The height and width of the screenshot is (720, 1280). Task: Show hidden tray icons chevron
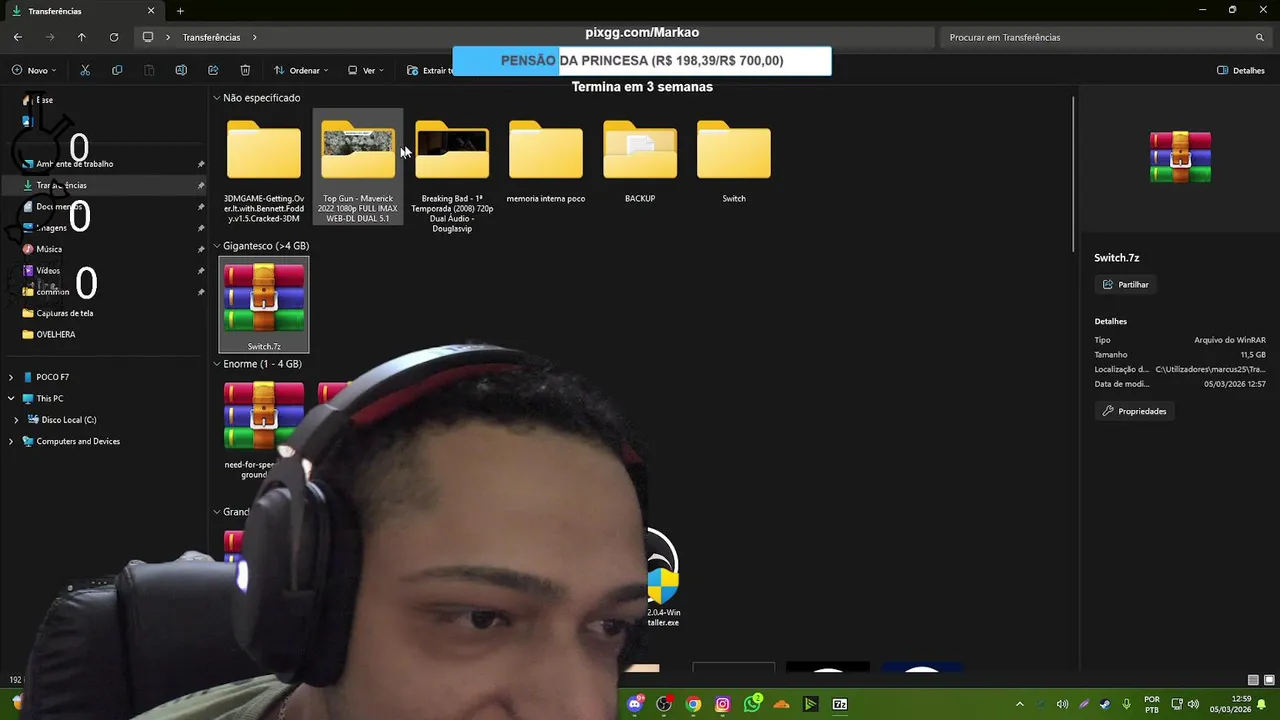click(1019, 704)
